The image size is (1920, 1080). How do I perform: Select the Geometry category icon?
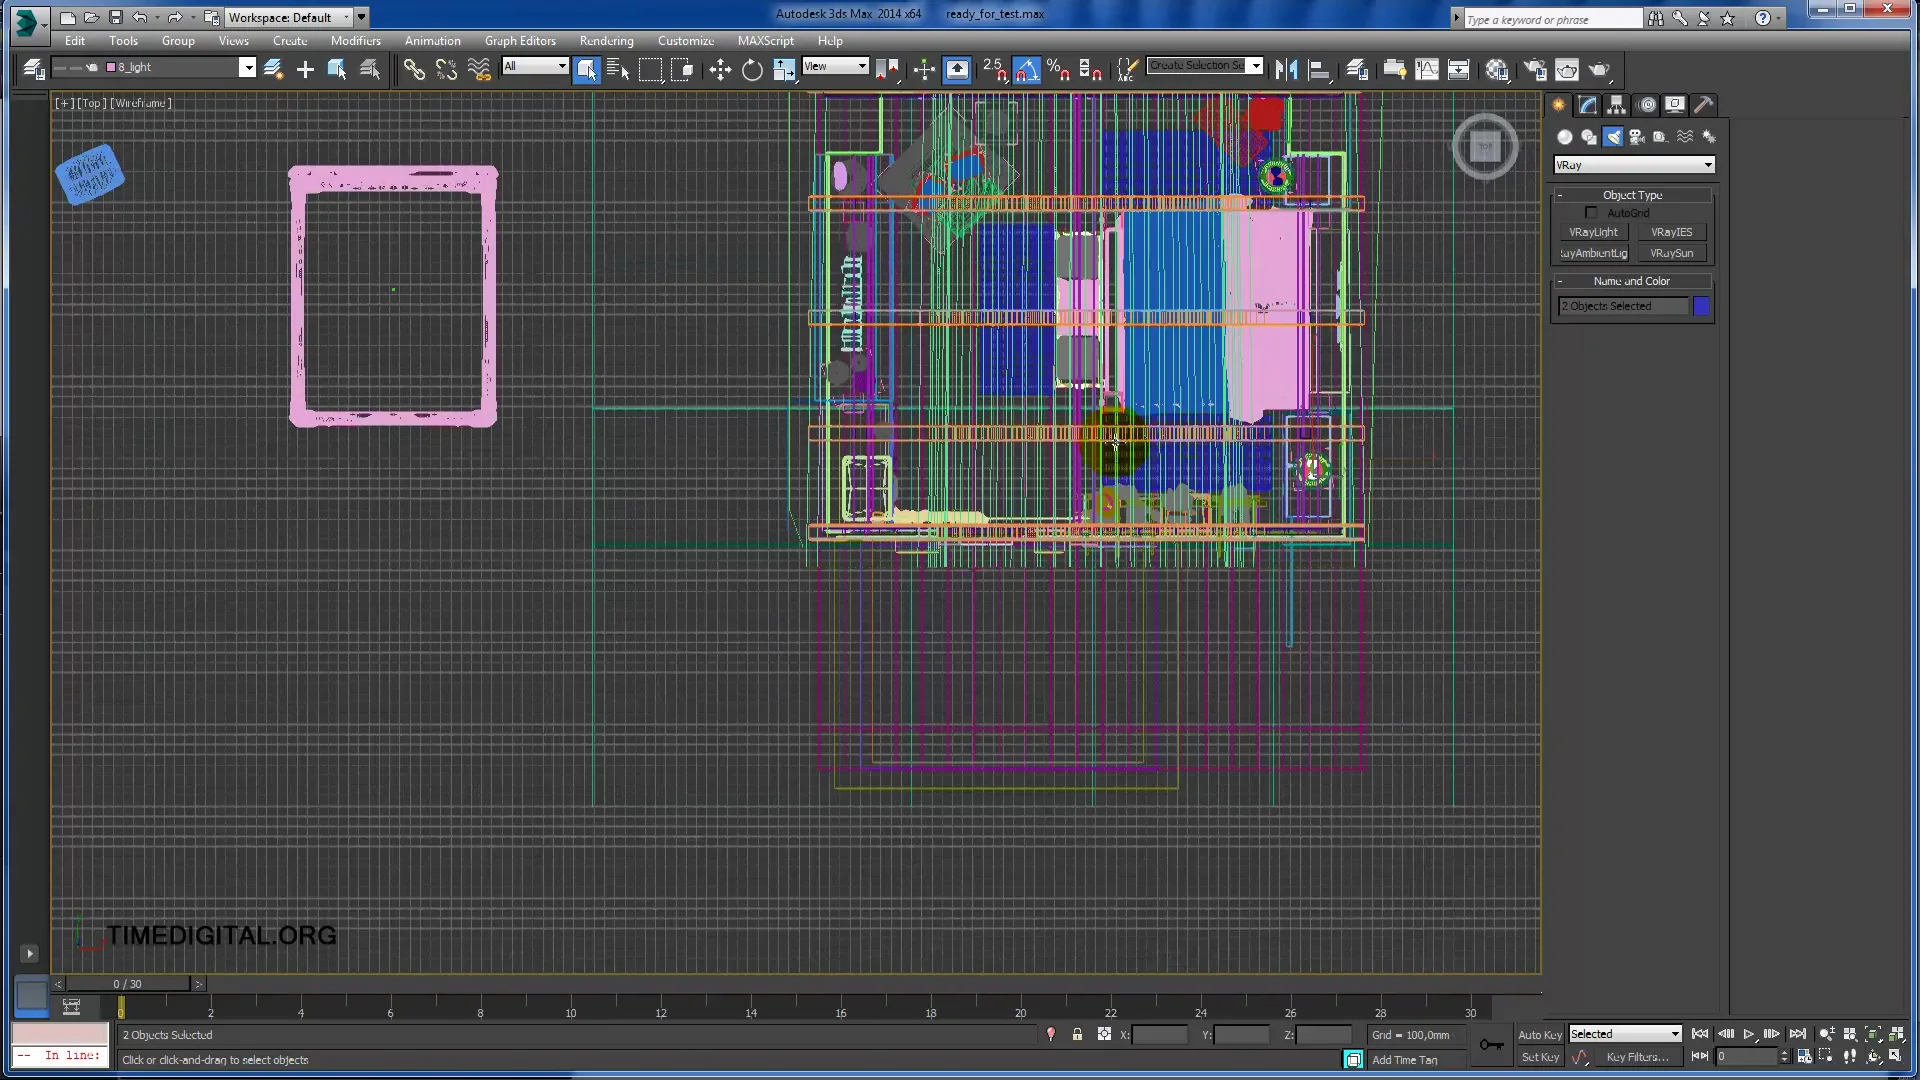click(1565, 137)
